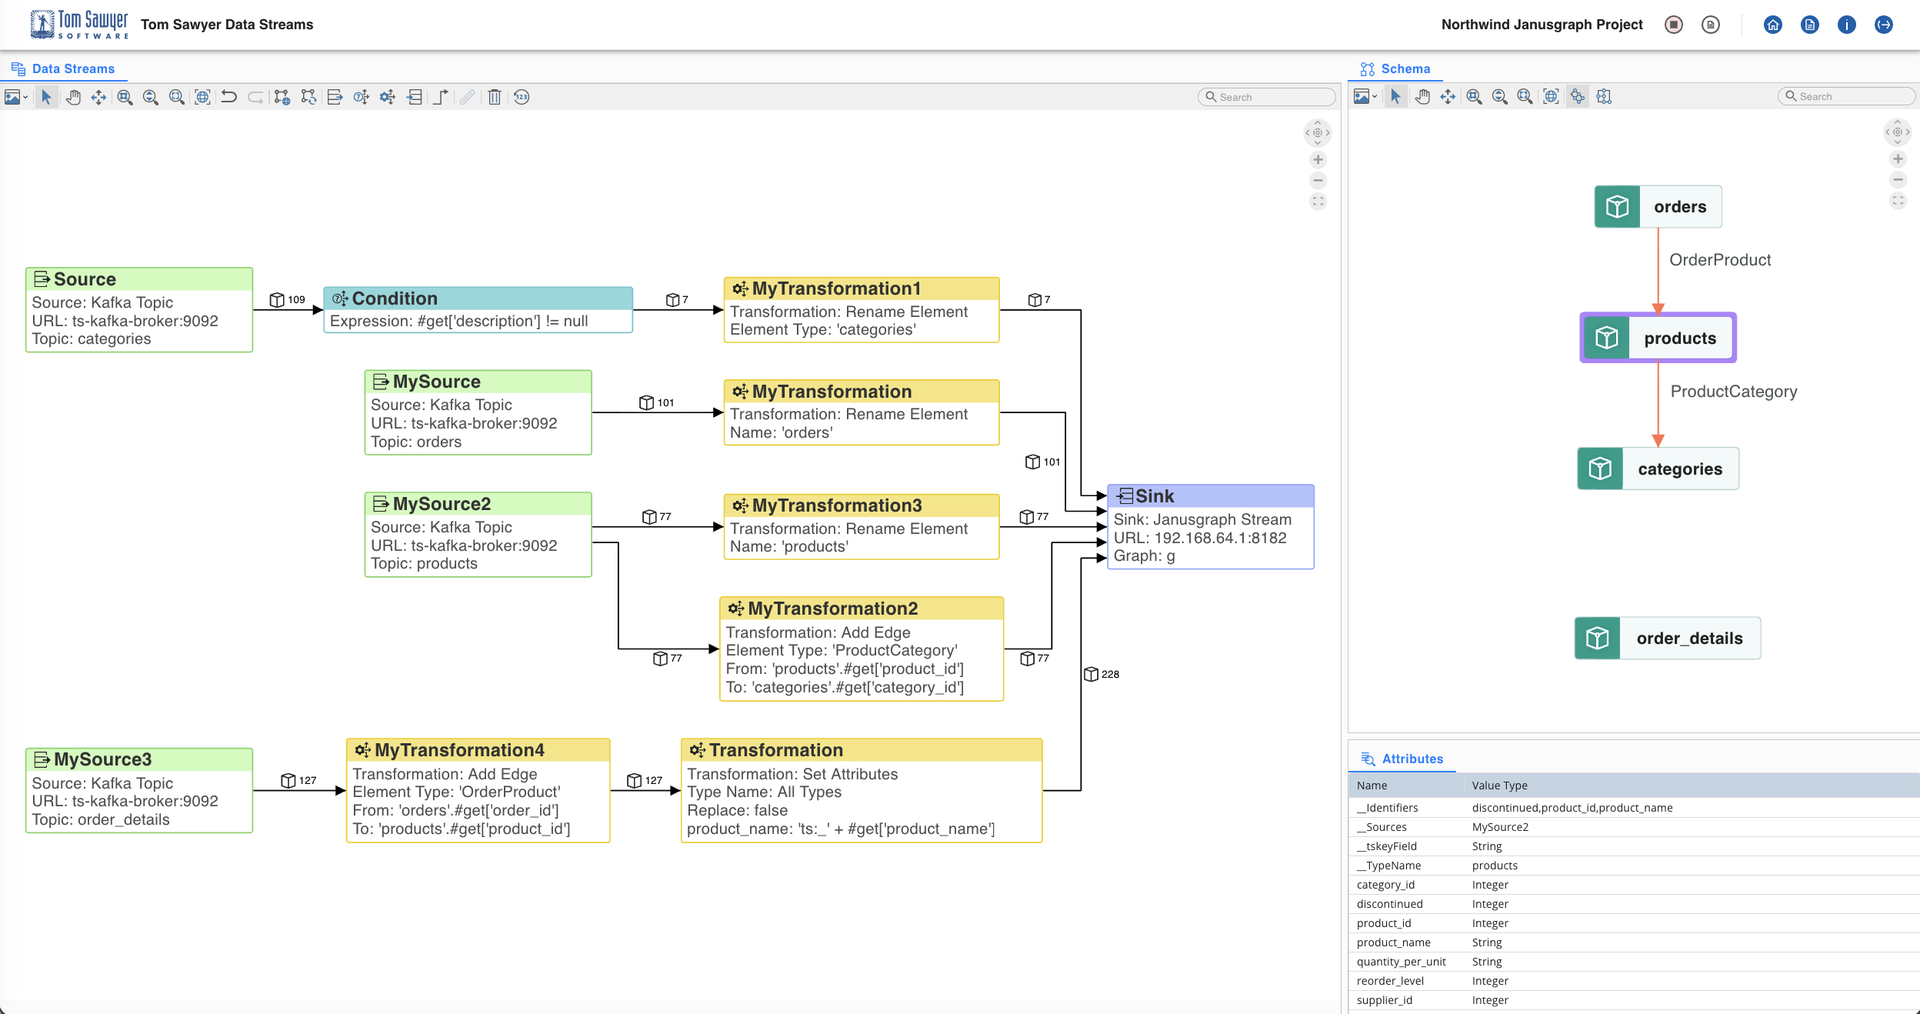
Task: Open app information via the info icon
Action: (1846, 24)
